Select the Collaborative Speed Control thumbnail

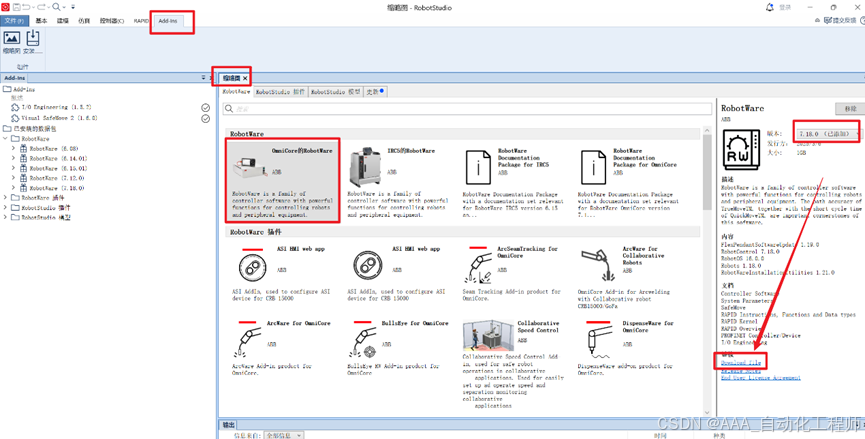point(489,335)
